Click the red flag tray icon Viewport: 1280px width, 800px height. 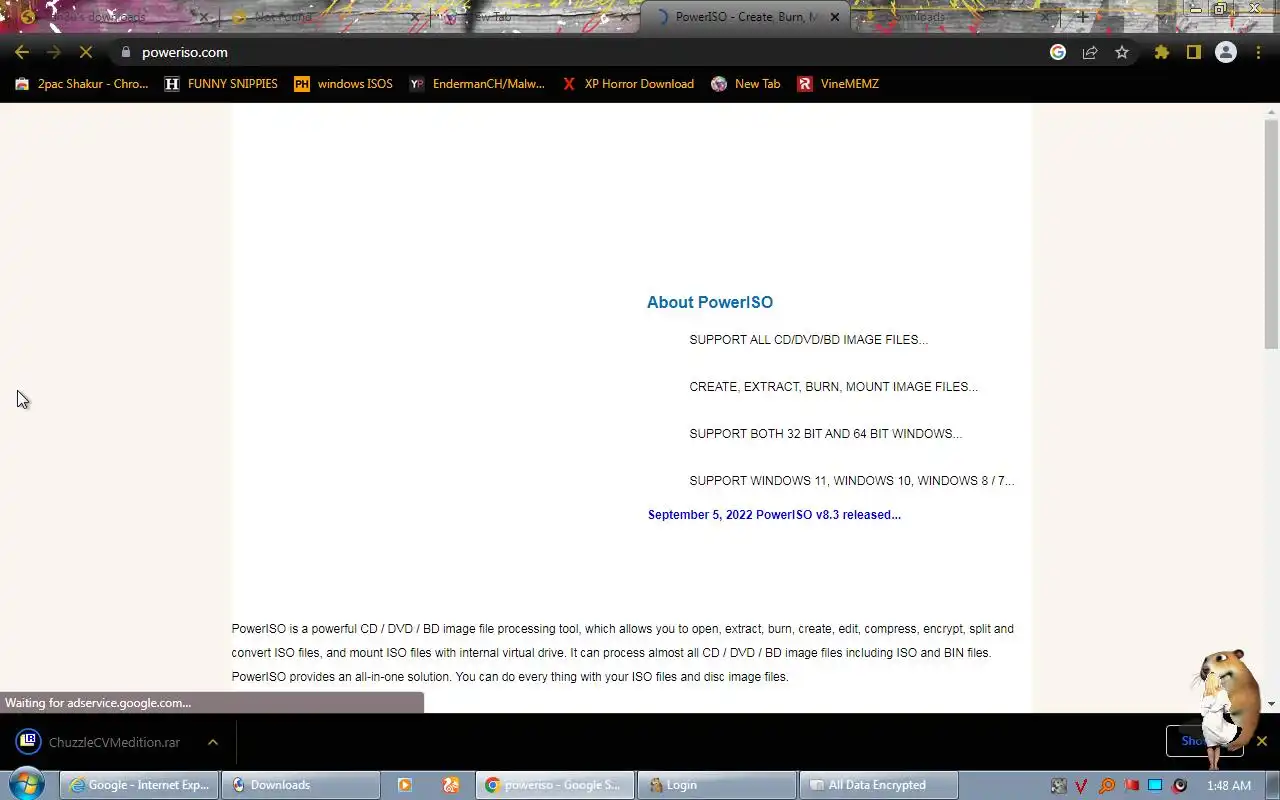(1131, 786)
